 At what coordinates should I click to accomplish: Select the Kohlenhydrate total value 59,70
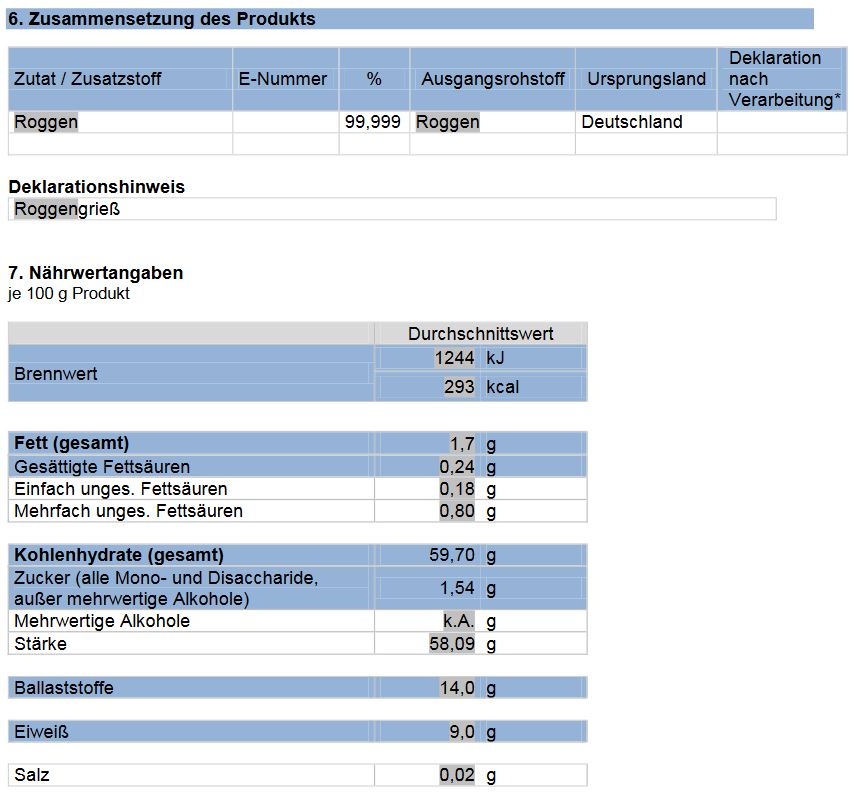pos(452,555)
